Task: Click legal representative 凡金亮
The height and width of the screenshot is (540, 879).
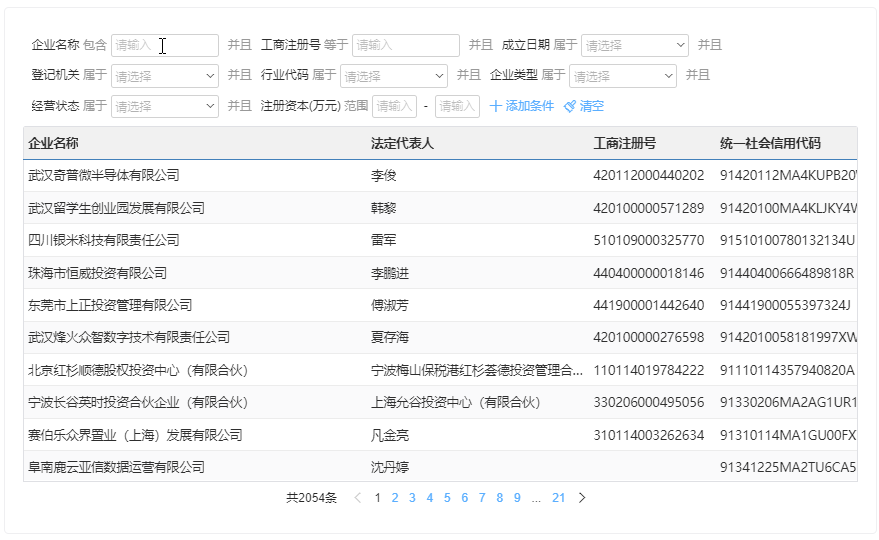Action: click(x=390, y=435)
